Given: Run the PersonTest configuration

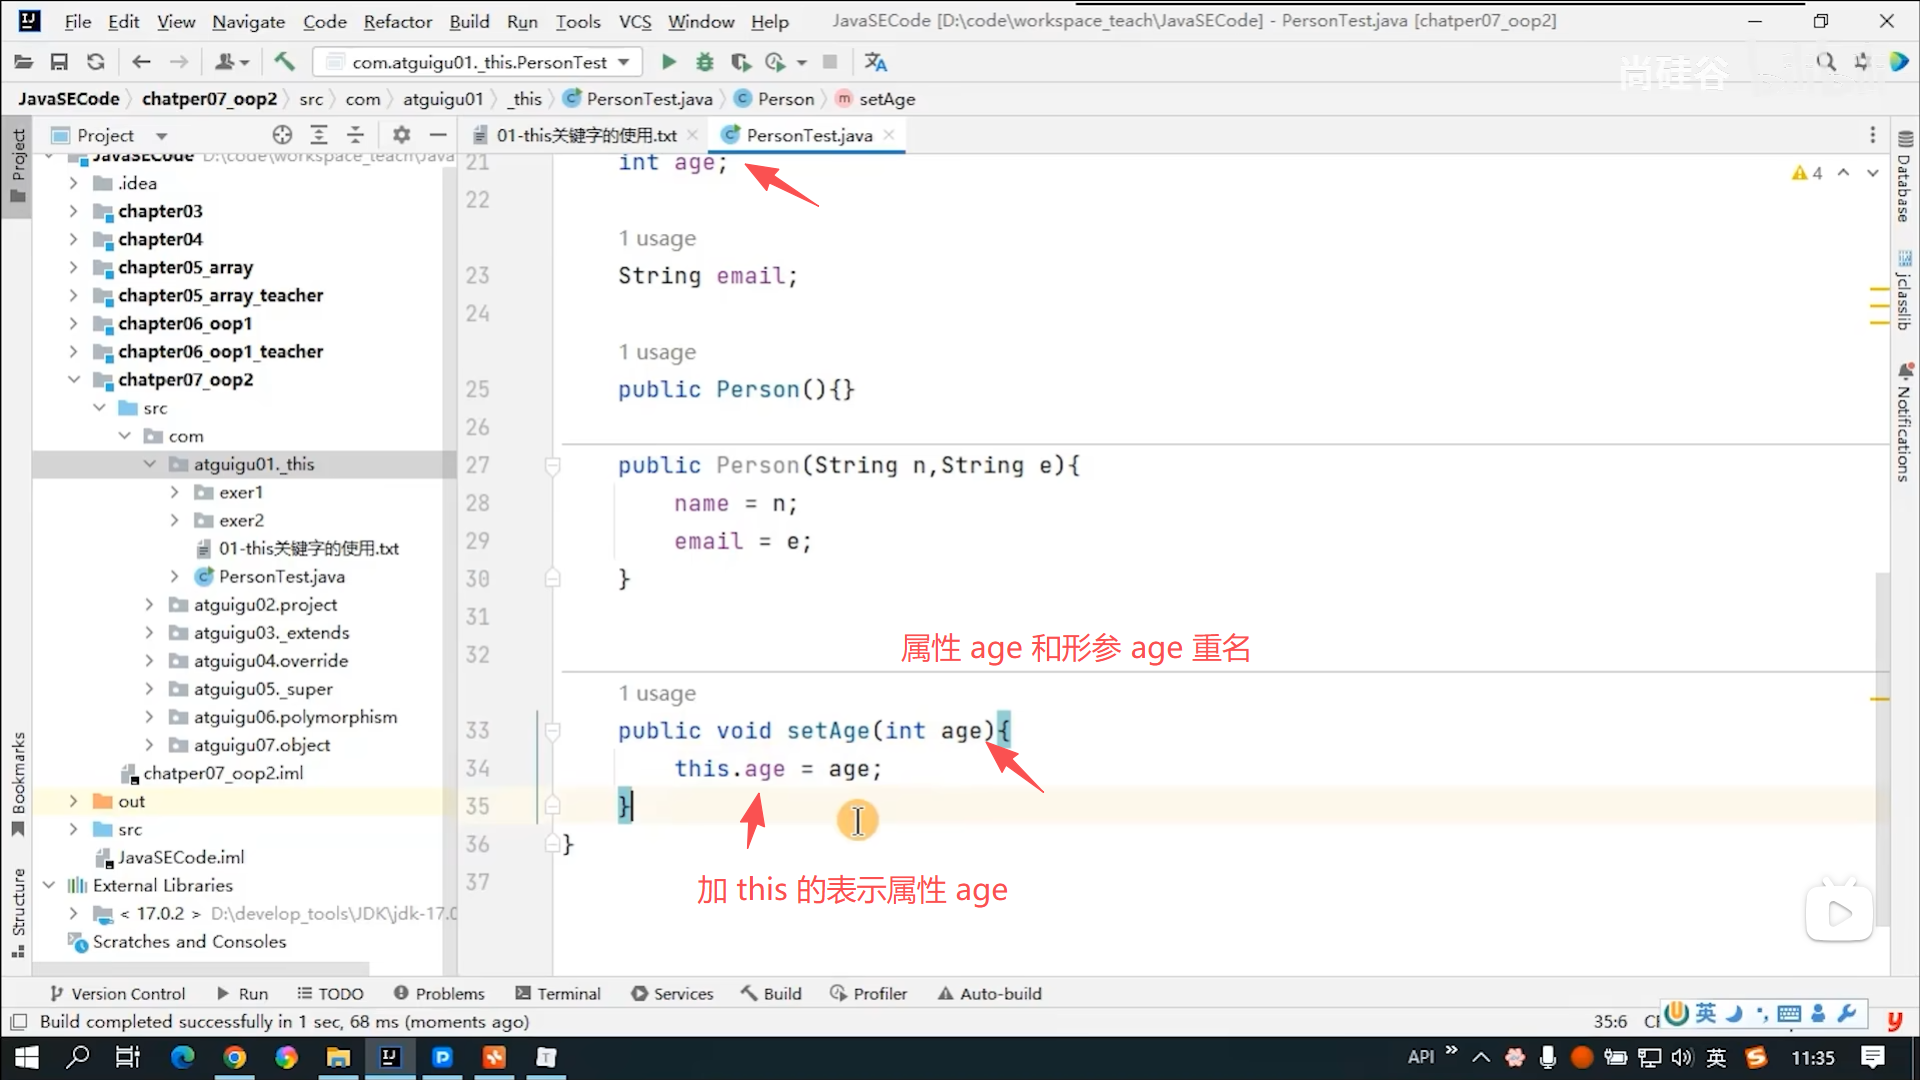Looking at the screenshot, I should click(668, 62).
